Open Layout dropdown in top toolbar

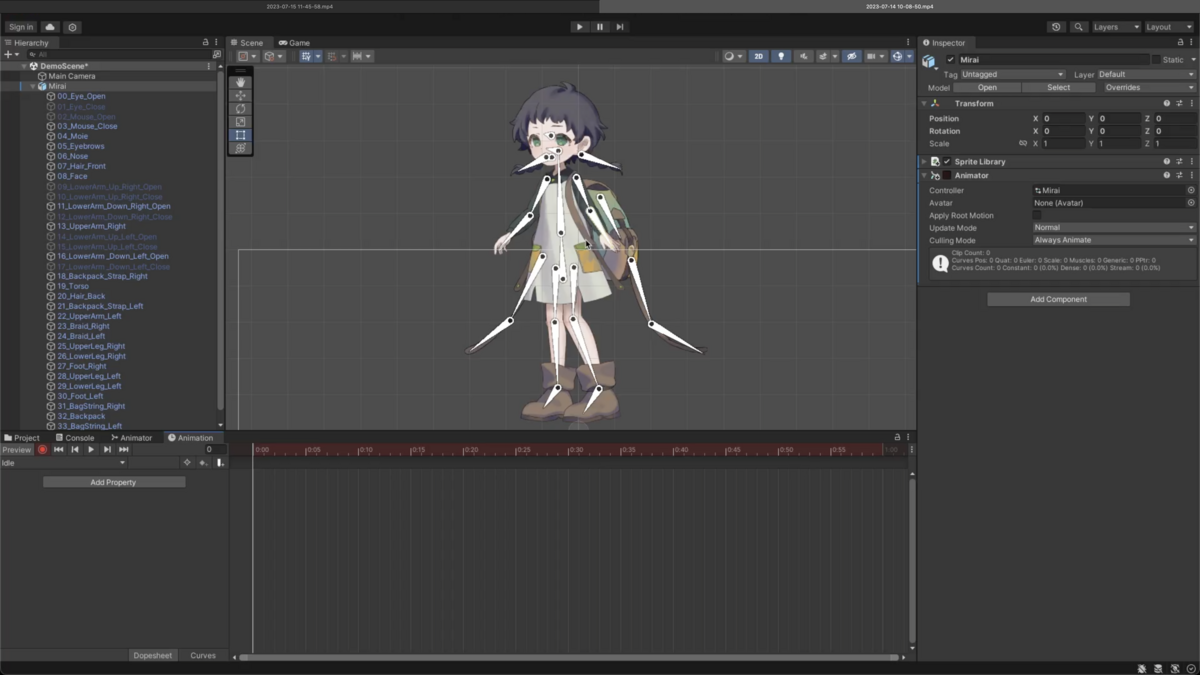coord(1169,27)
